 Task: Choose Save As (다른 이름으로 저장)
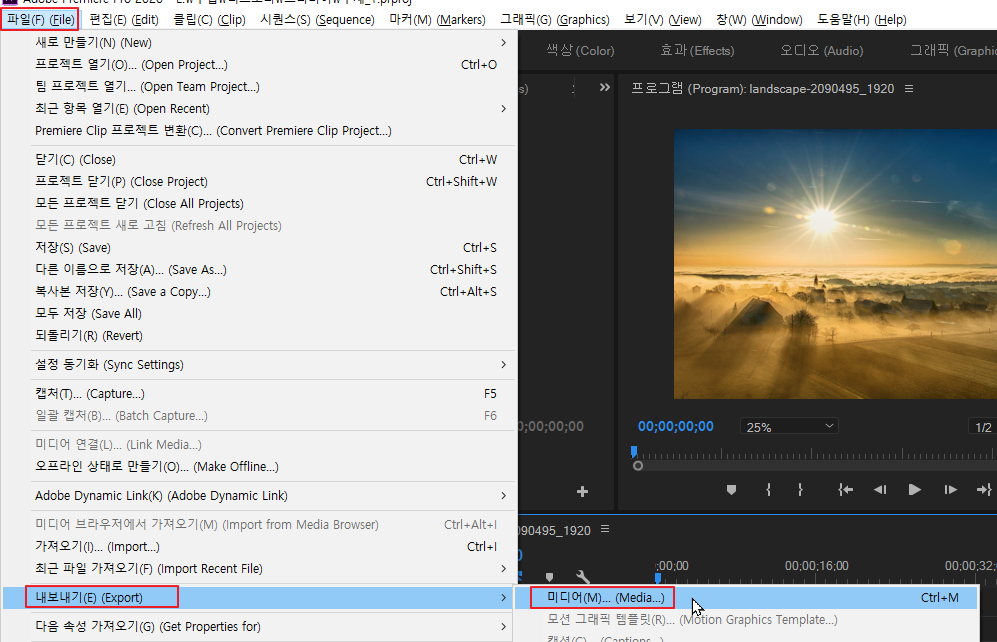coord(272,270)
